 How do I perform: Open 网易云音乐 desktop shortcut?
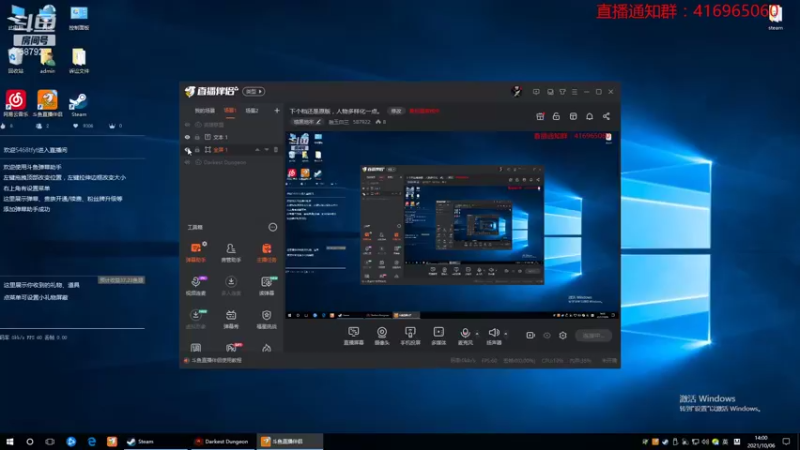click(x=15, y=104)
